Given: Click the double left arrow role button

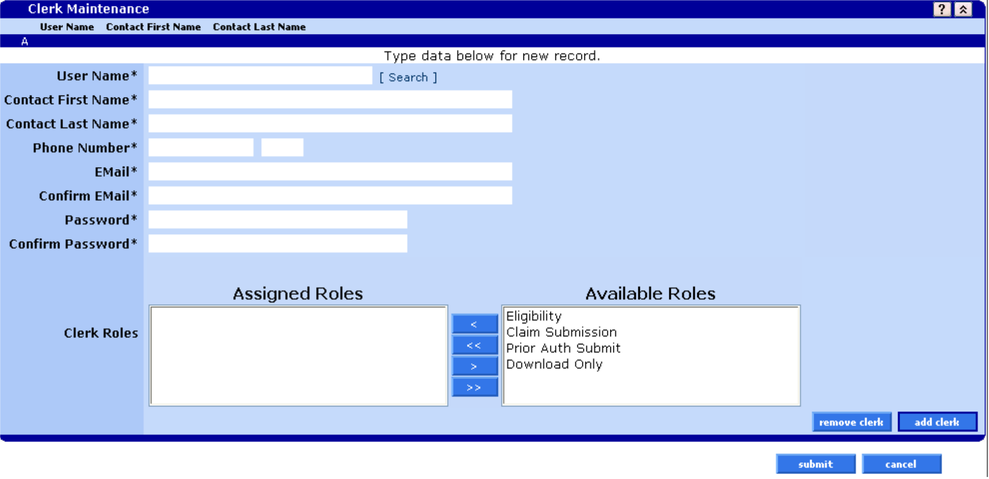Looking at the screenshot, I should coord(475,345).
